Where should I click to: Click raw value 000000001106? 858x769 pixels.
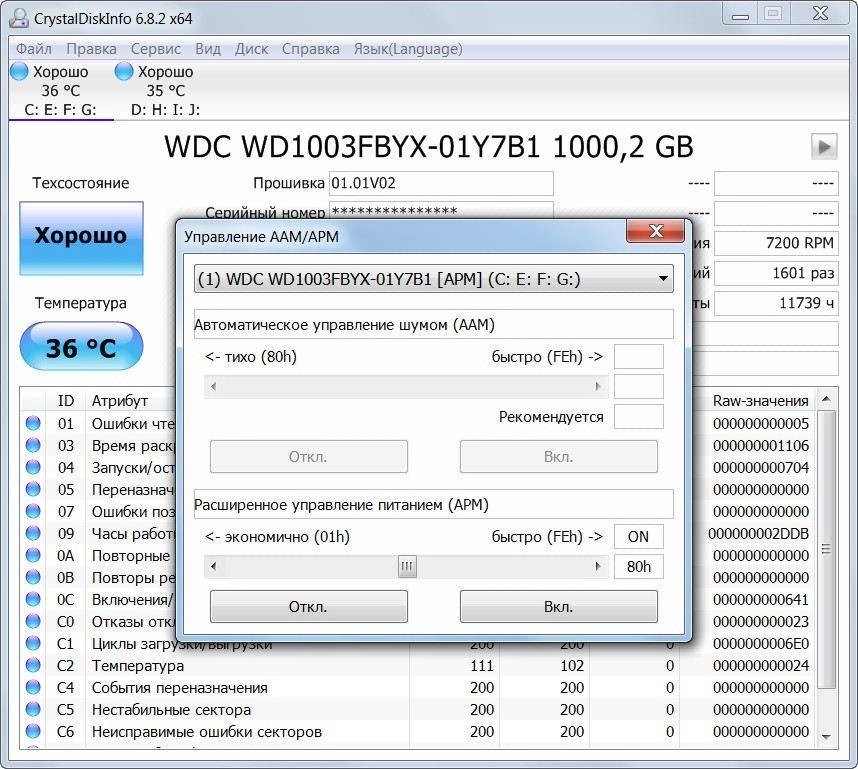[x=761, y=446]
